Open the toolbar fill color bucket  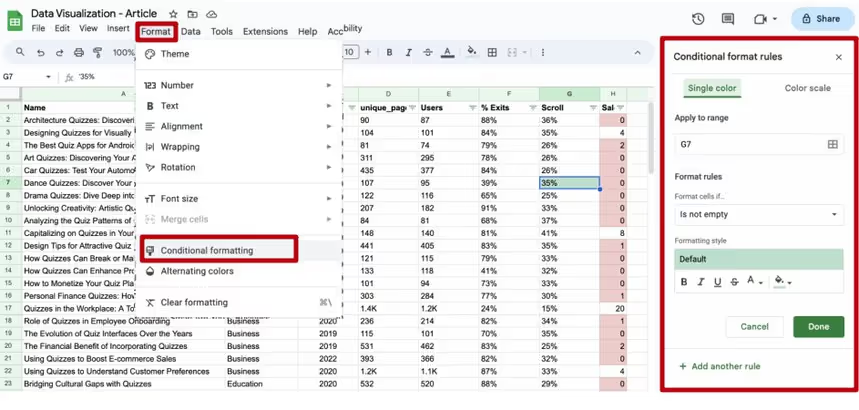(x=471, y=53)
